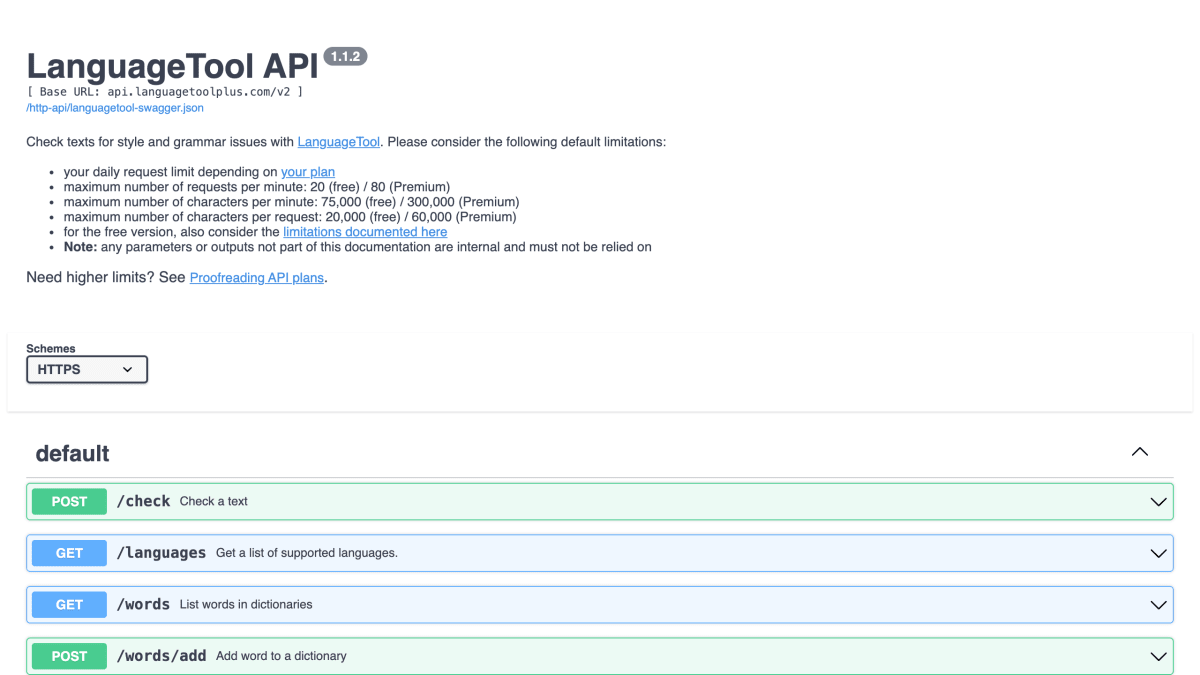Click the GET badge of /languages
Screen dimensions: 1200x675
(x=69, y=553)
